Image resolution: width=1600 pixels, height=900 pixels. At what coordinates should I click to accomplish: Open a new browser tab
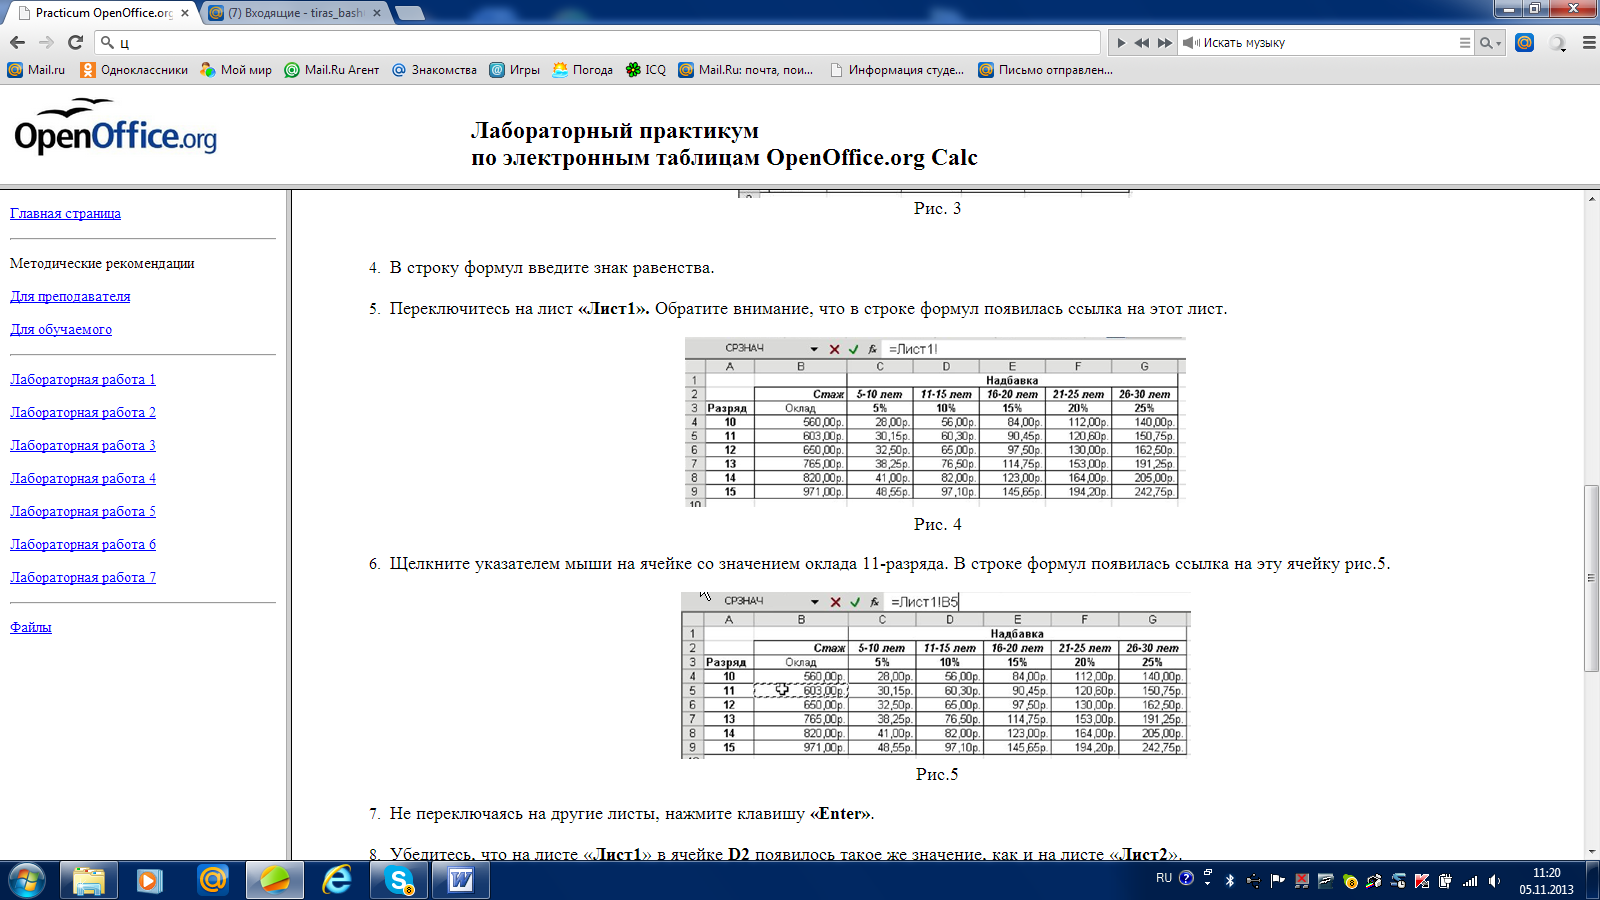(x=410, y=13)
